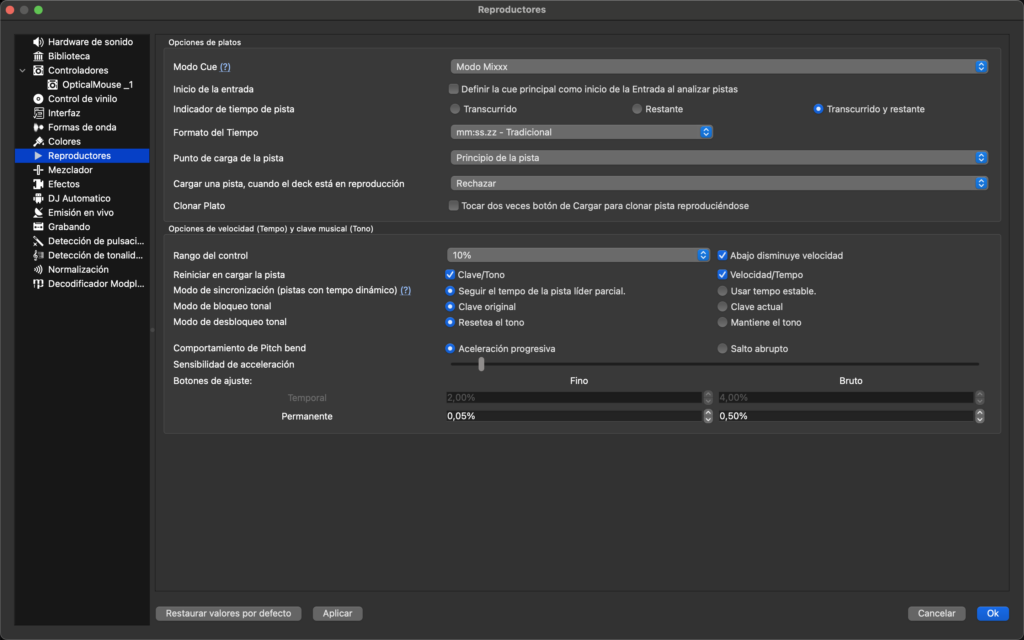Click the Decodificador Modplug icon
1024x640 pixels.
click(39, 284)
